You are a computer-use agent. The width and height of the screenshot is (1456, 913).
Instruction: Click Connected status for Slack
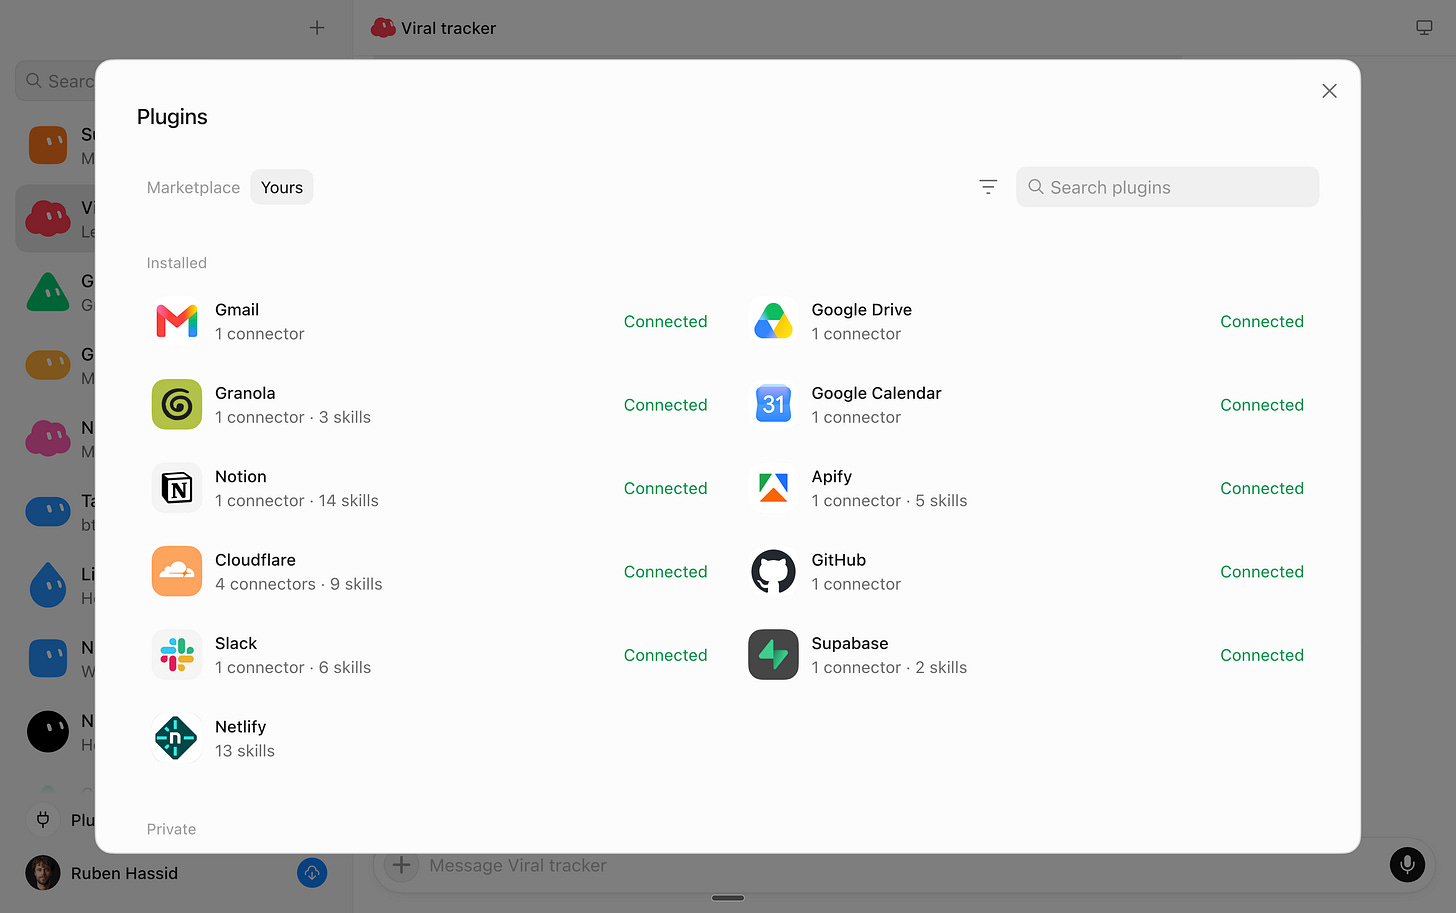pyautogui.click(x=665, y=655)
